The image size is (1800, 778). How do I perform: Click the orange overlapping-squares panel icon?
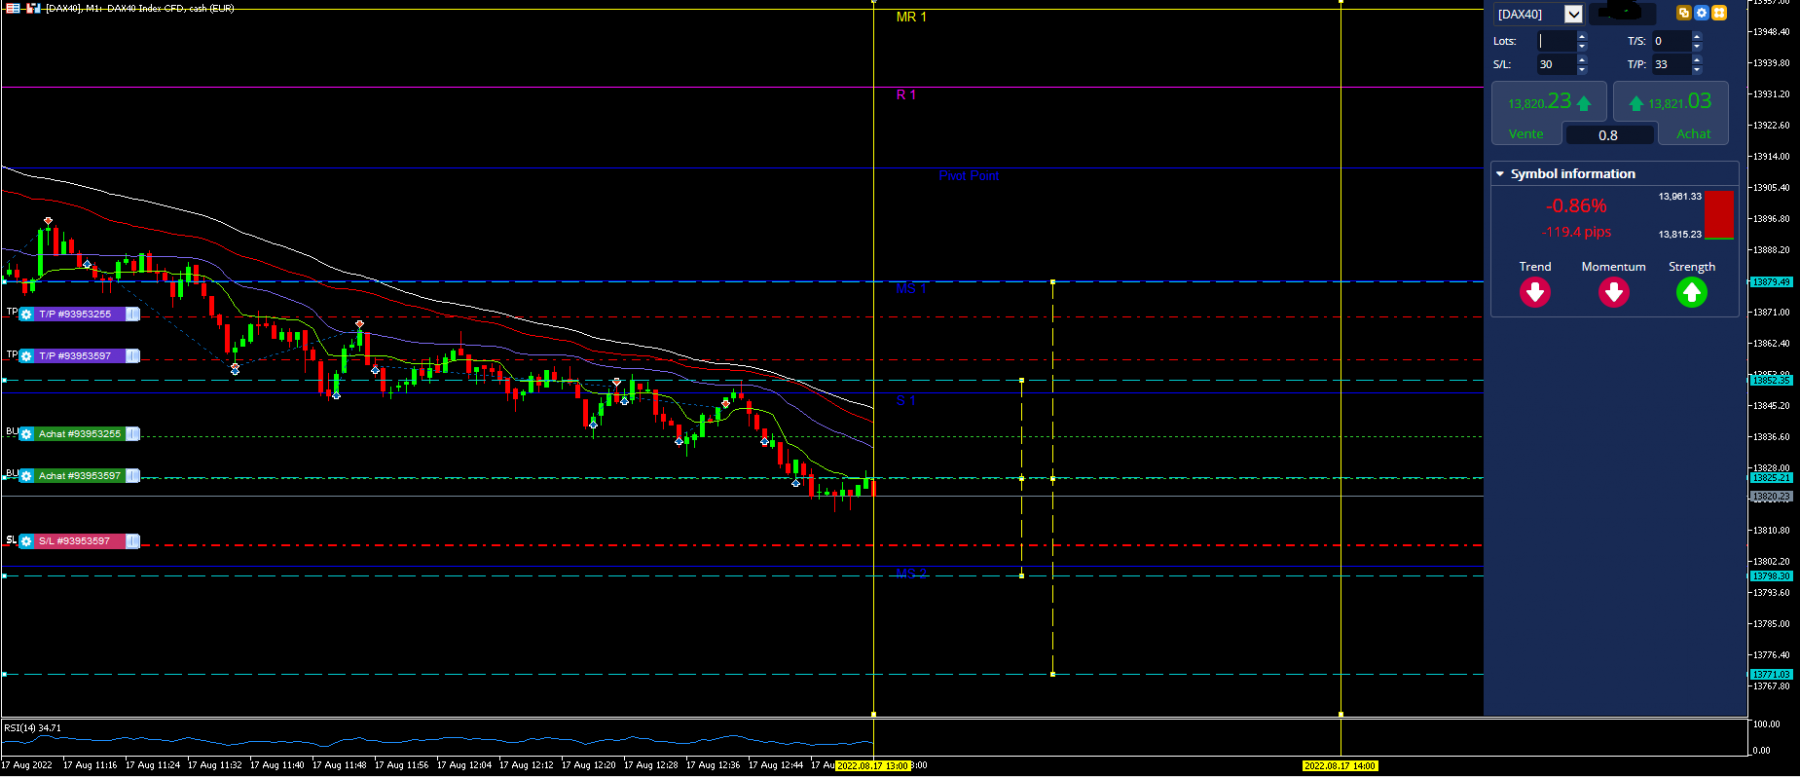tap(1684, 13)
